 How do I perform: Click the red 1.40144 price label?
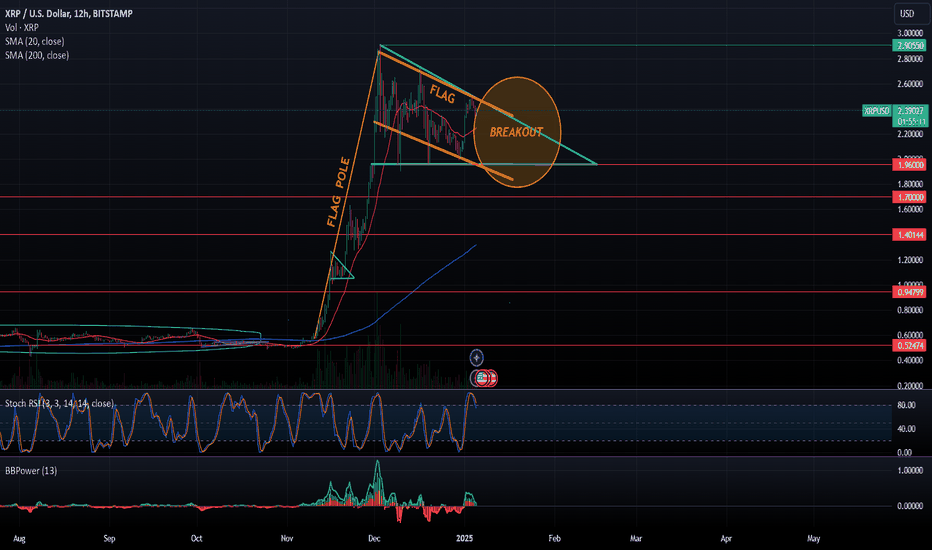point(909,235)
